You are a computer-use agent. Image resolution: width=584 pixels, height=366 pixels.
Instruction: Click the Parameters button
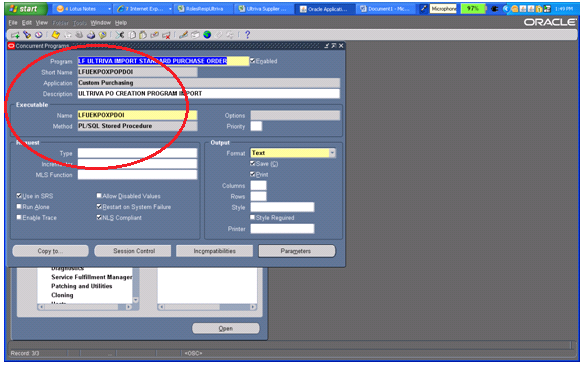(296, 251)
